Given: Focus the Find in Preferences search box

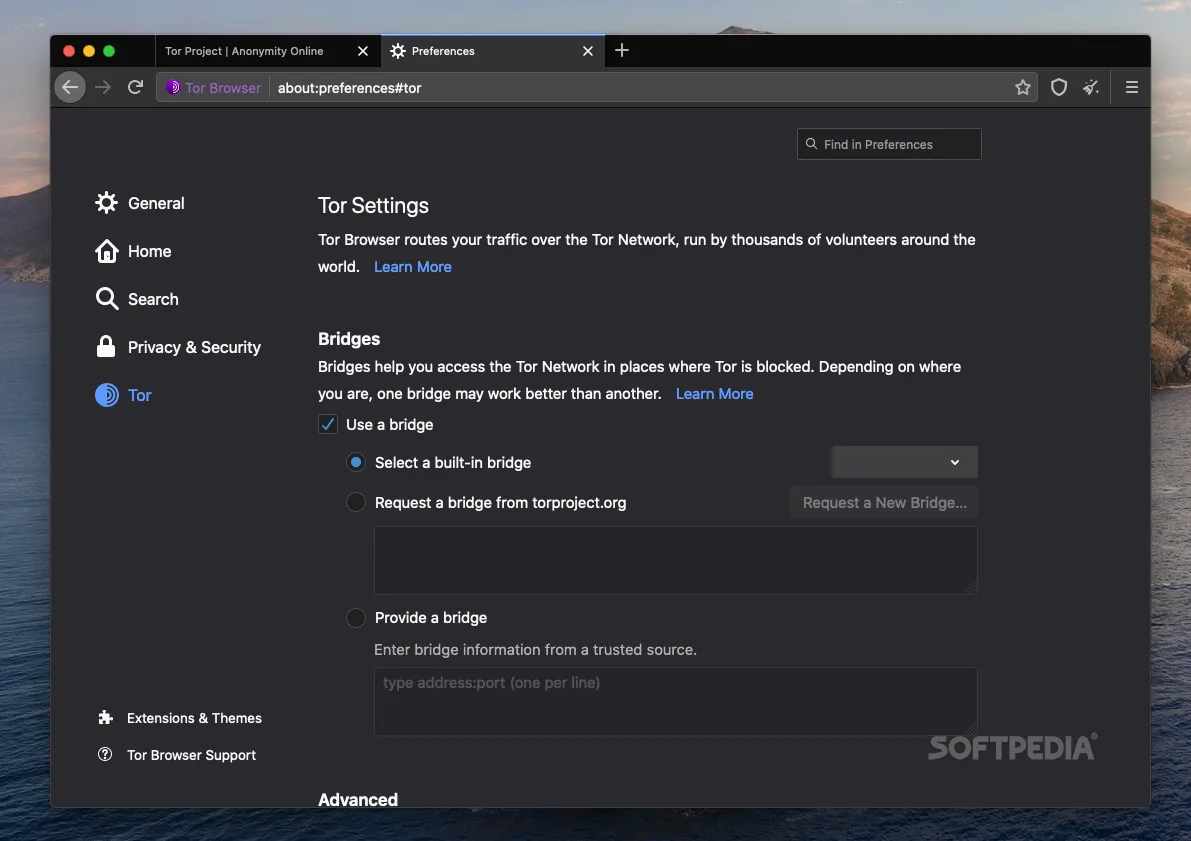Looking at the screenshot, I should pyautogui.click(x=889, y=144).
